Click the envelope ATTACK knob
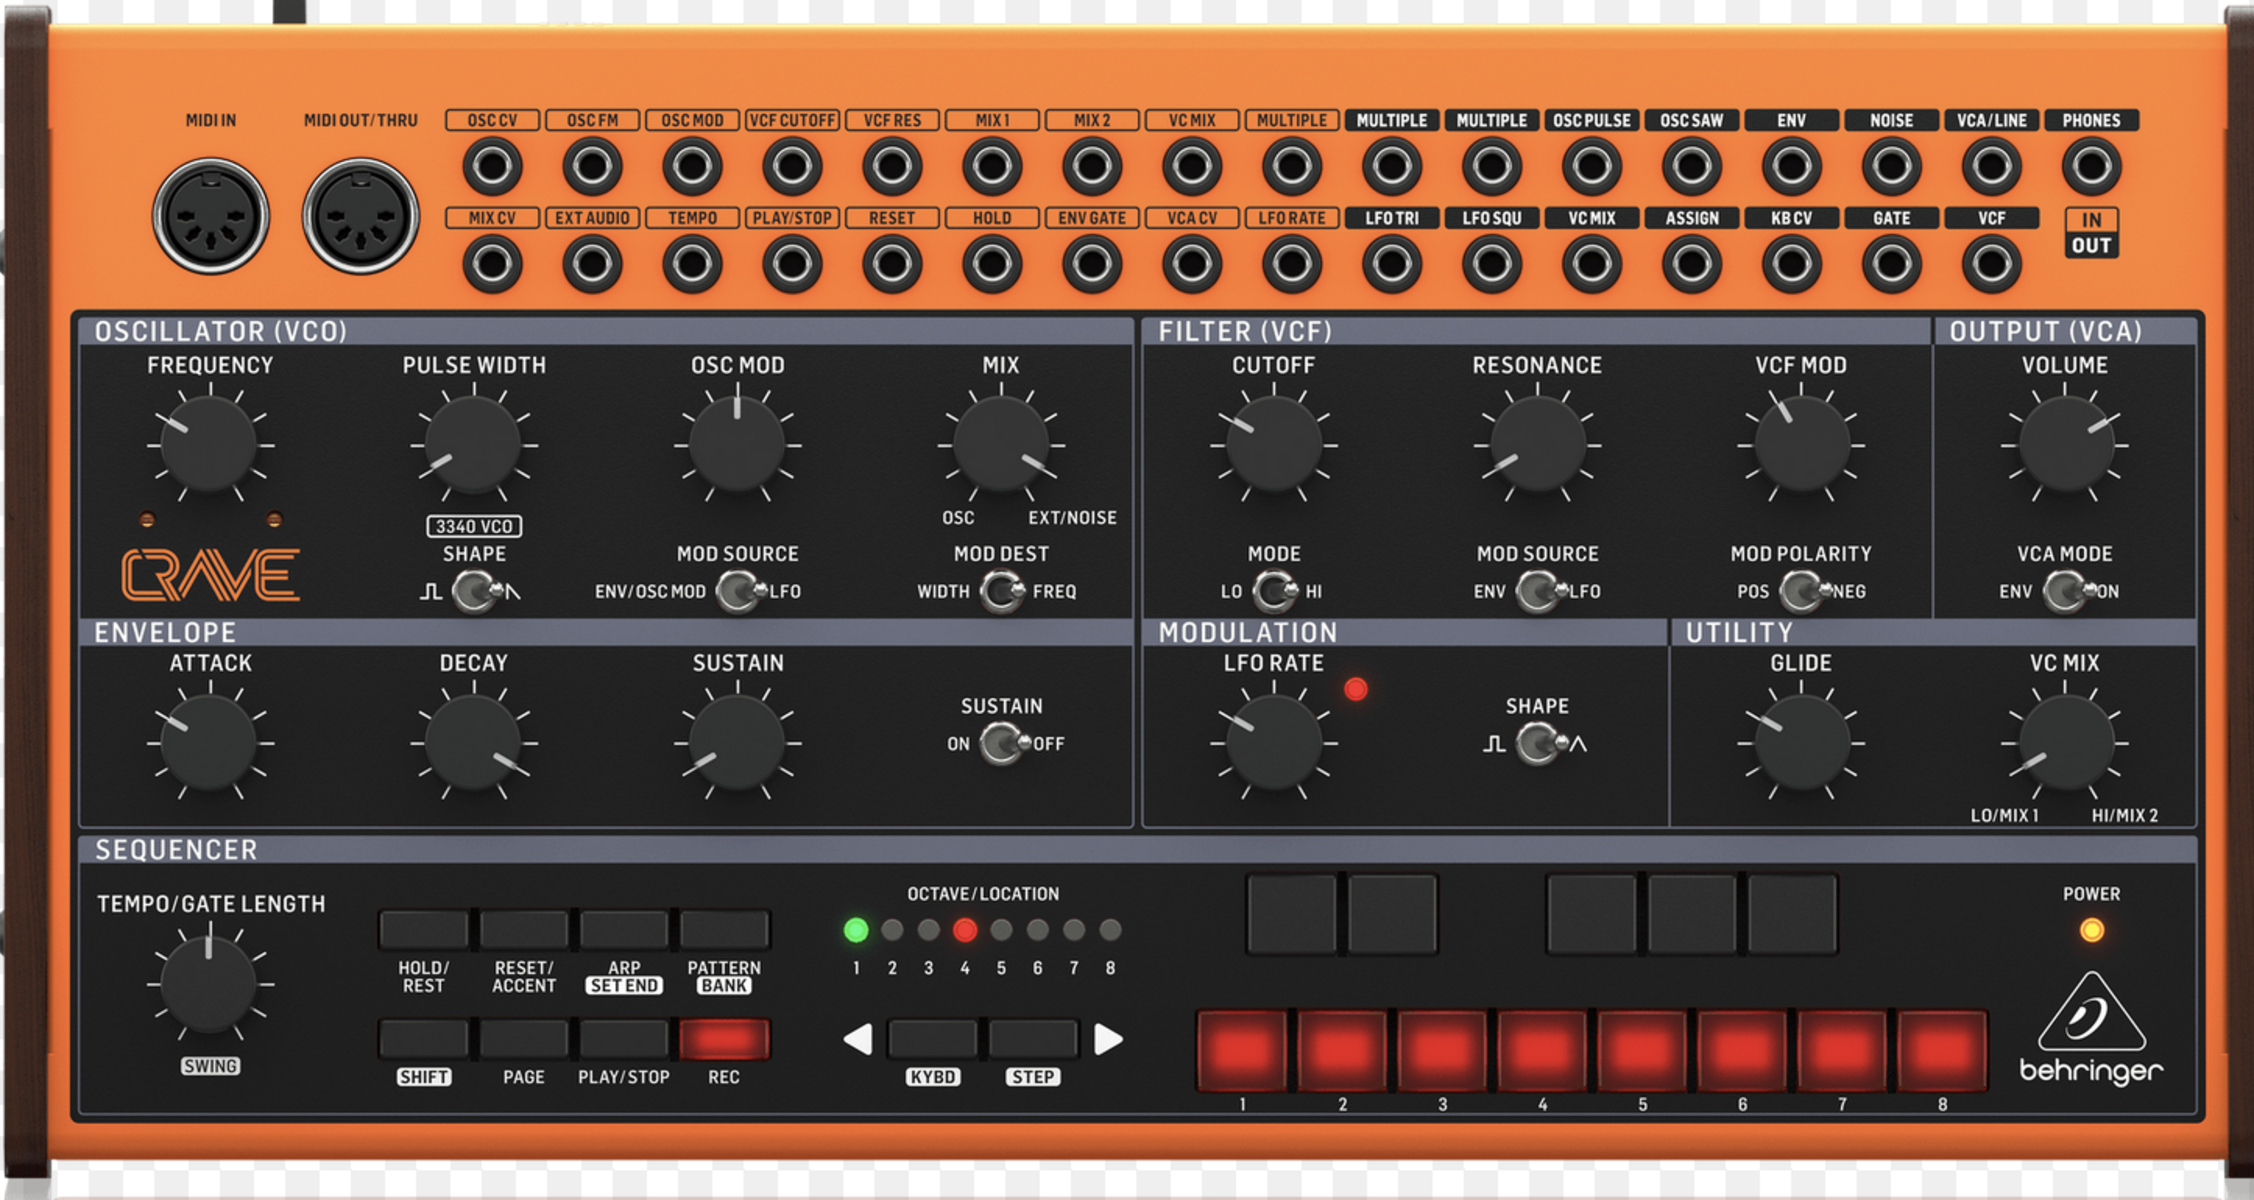The height and width of the screenshot is (1200, 2254). coord(210,743)
